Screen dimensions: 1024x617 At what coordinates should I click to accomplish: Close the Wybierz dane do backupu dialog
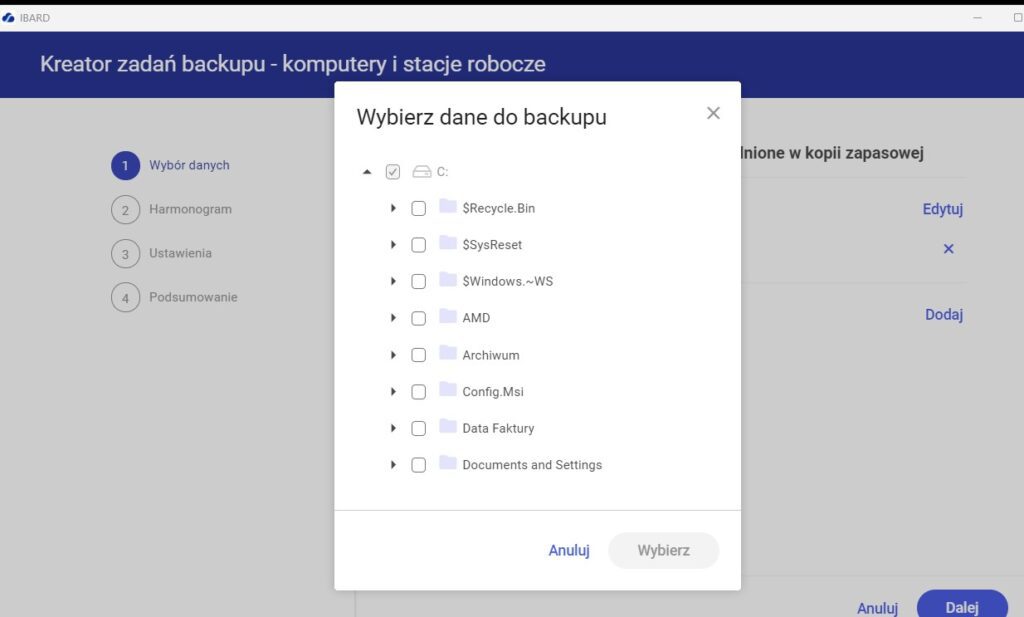coord(713,113)
